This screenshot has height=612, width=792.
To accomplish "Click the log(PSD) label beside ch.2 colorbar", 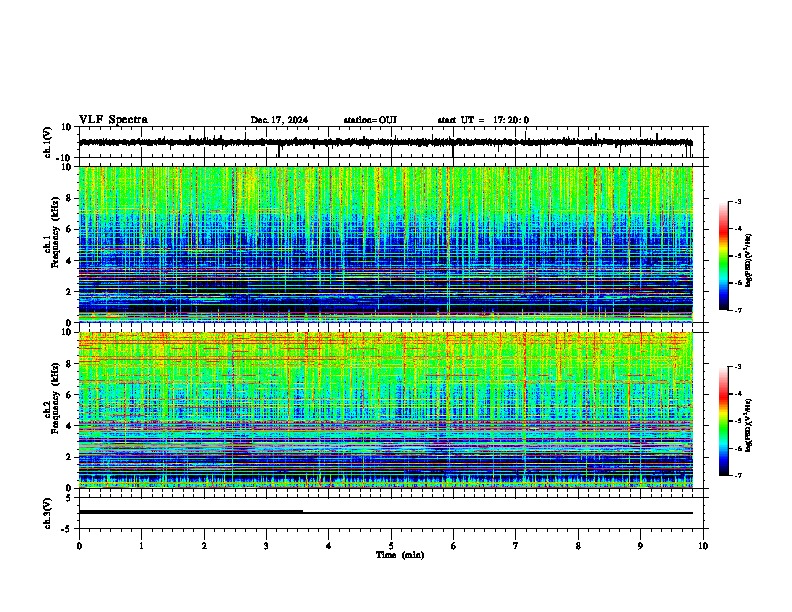I will [749, 425].
